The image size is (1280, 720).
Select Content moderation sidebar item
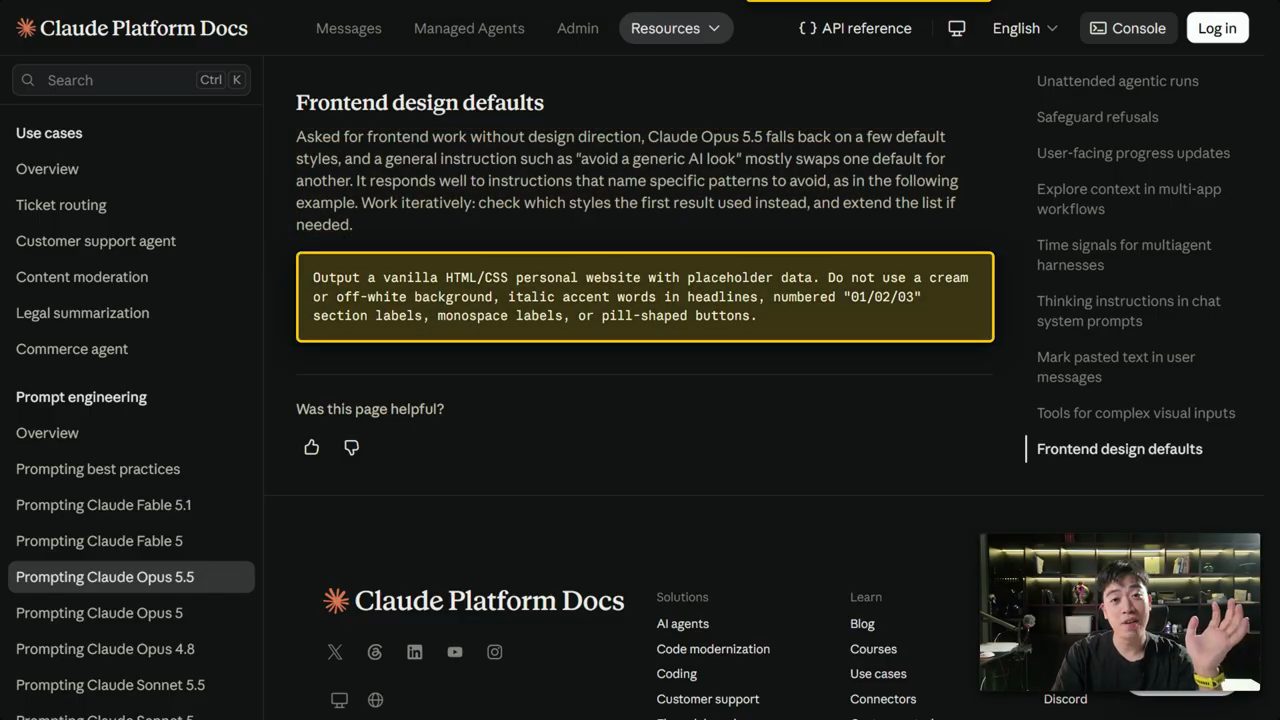[82, 277]
